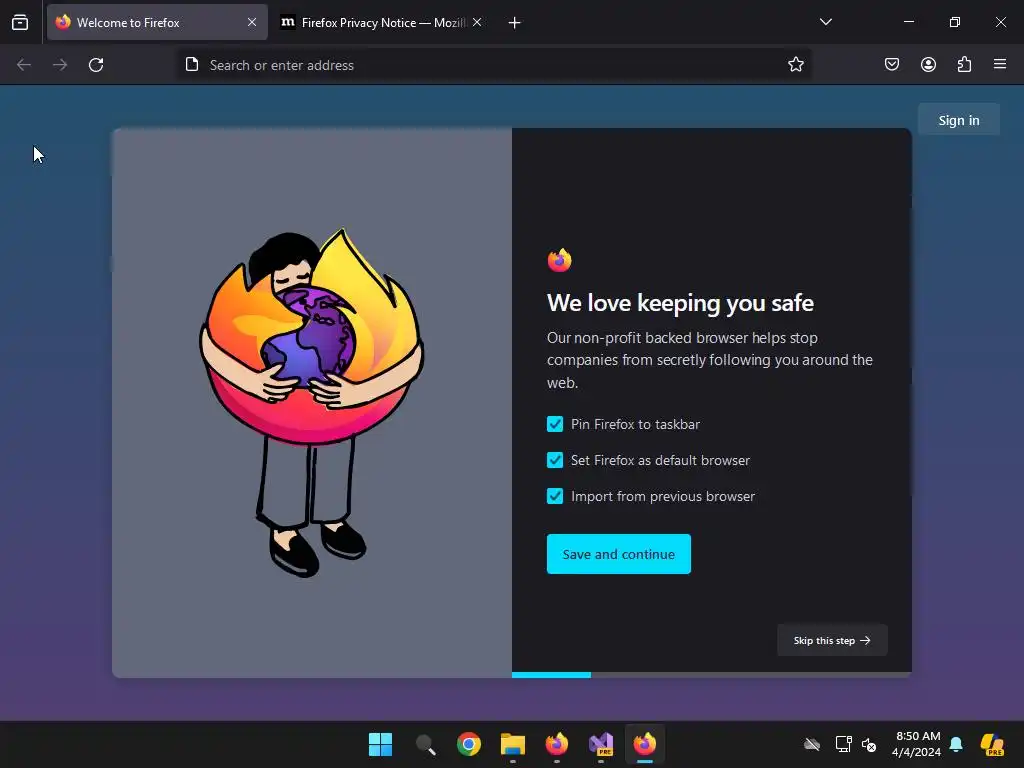
Task: Open the Extensions puzzle icon
Action: point(965,64)
